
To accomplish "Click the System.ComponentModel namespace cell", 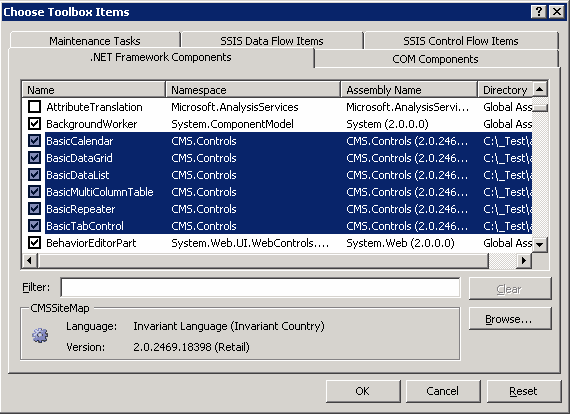I will (232, 124).
